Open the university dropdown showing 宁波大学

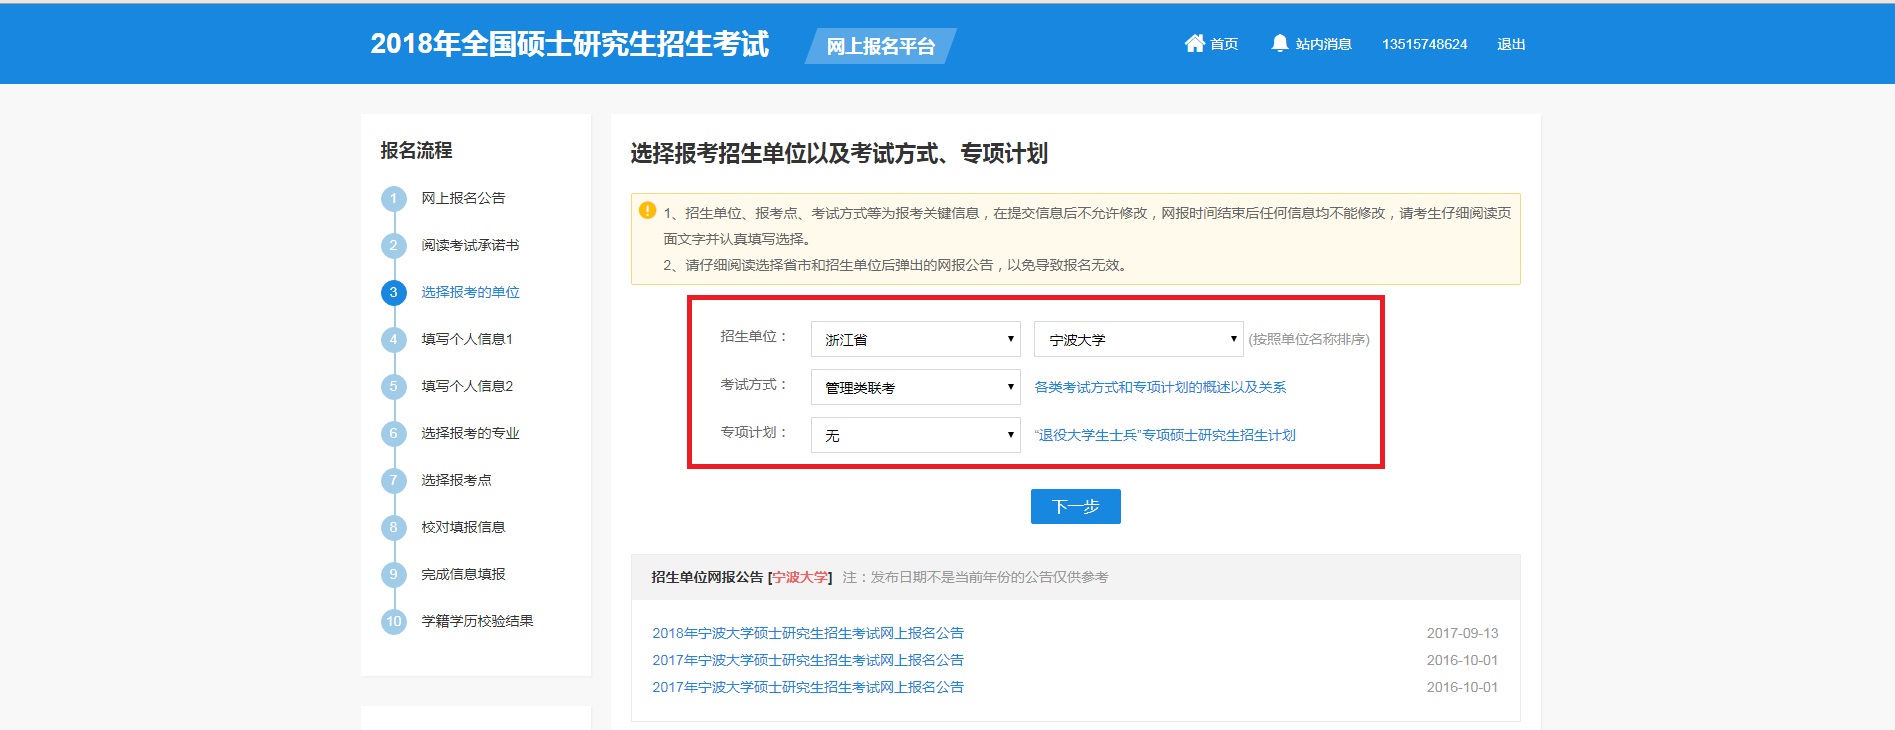coord(1138,339)
